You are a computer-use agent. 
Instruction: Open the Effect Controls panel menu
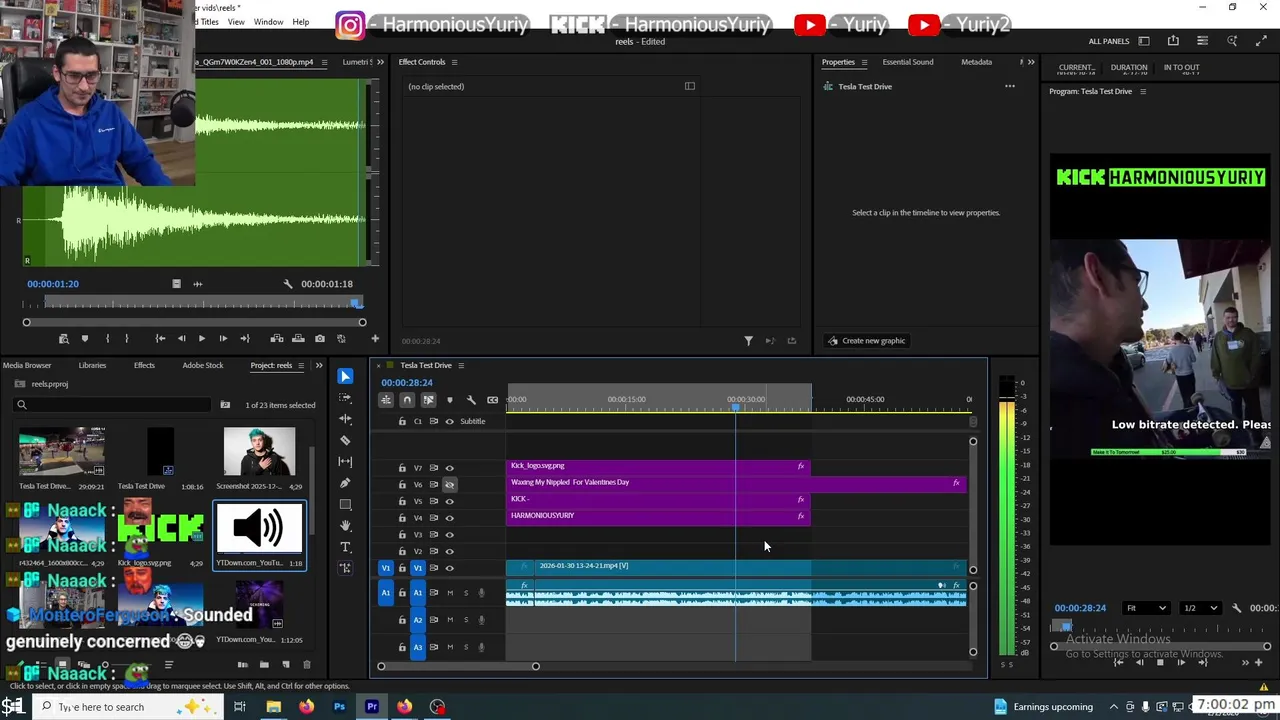pos(454,62)
